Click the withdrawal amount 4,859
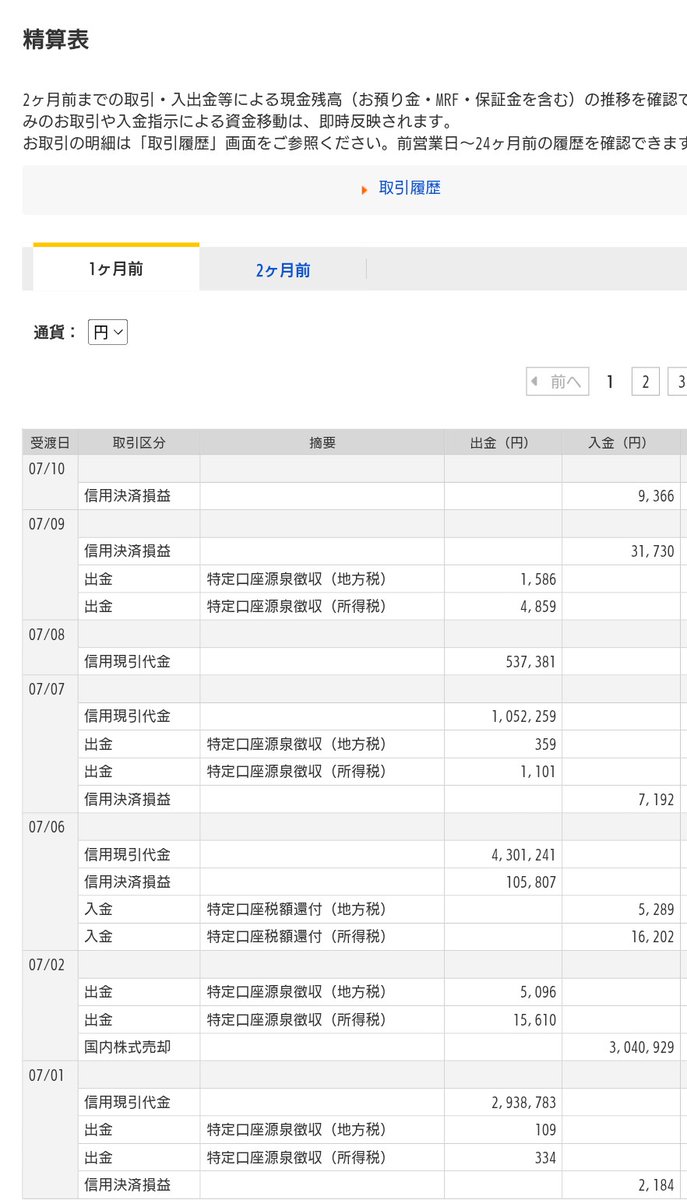 (538, 606)
